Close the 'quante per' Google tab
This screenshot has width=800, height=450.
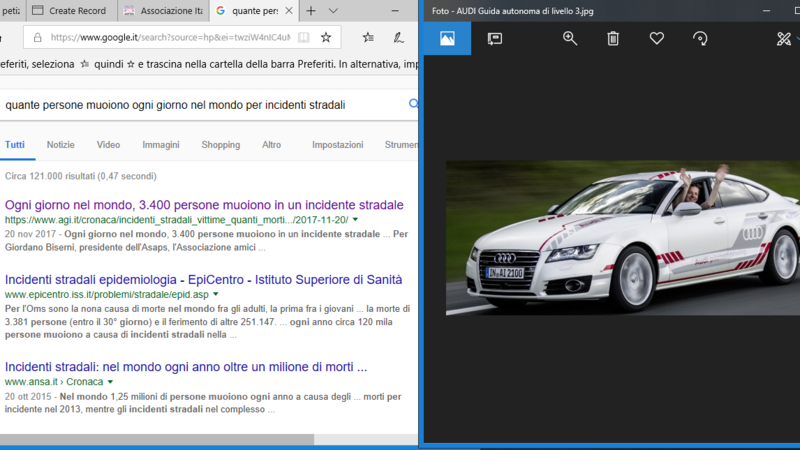(x=289, y=11)
